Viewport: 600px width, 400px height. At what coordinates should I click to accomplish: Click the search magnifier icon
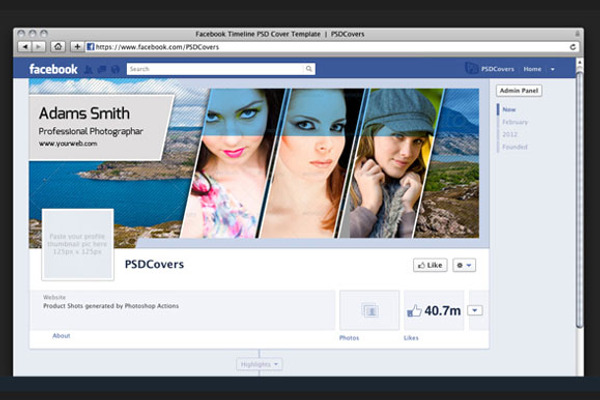tap(309, 69)
